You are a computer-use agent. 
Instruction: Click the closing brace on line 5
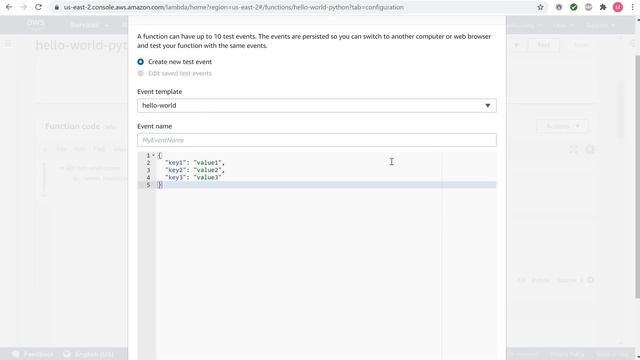pyautogui.click(x=160, y=185)
